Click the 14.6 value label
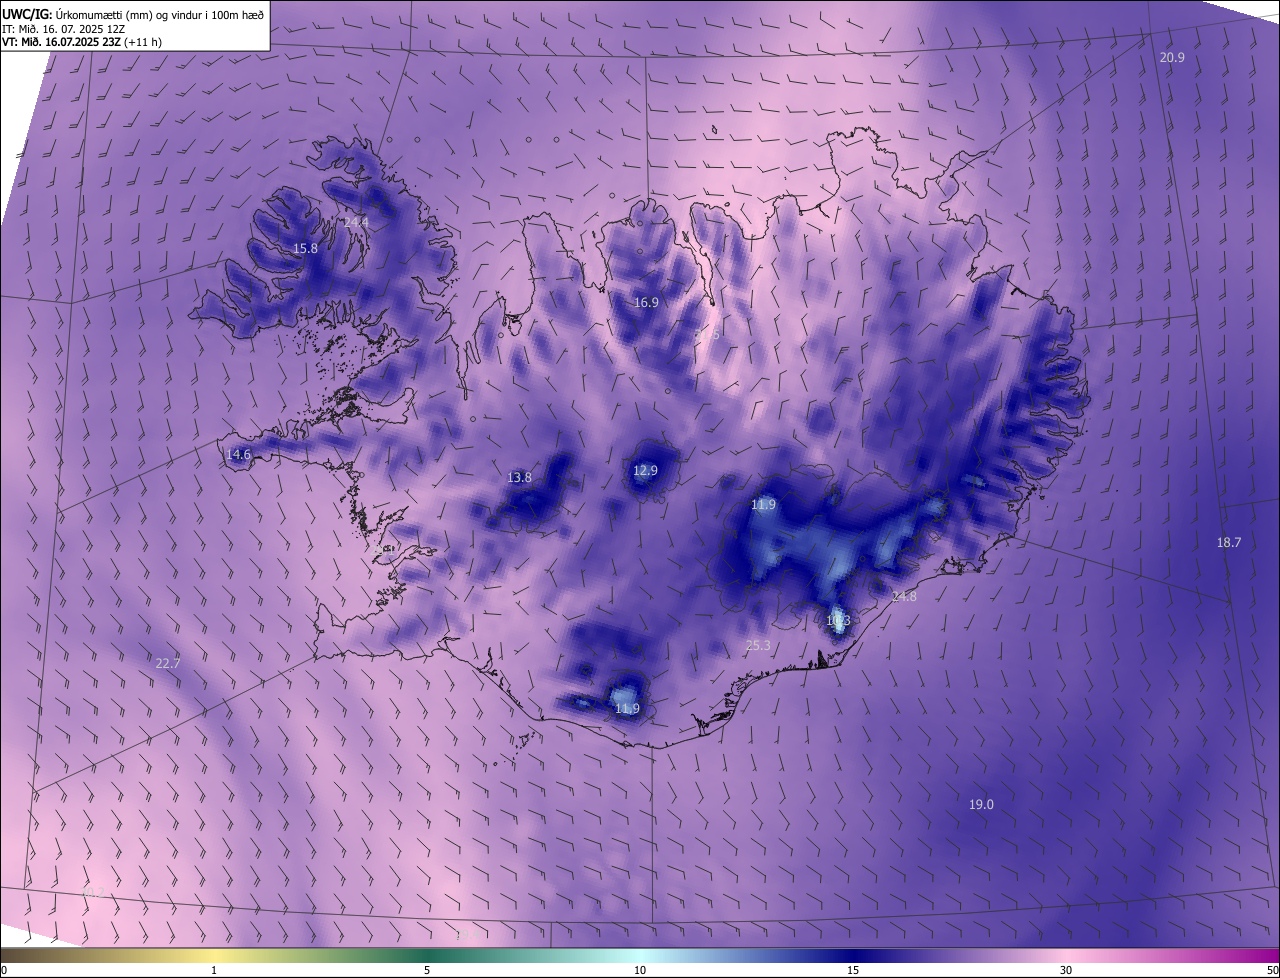 238,455
